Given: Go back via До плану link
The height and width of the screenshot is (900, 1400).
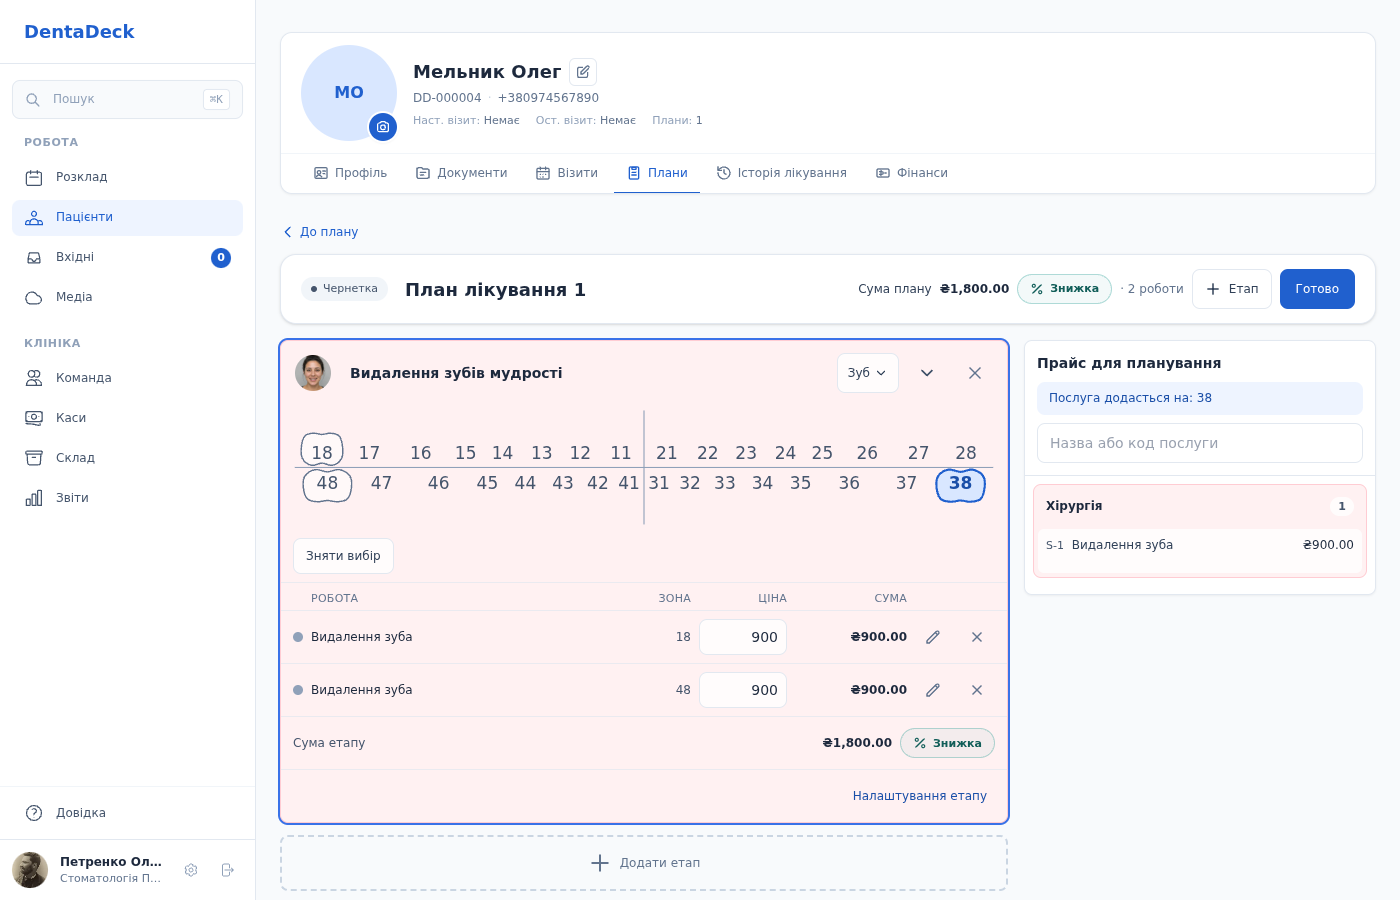Looking at the screenshot, I should tap(320, 232).
